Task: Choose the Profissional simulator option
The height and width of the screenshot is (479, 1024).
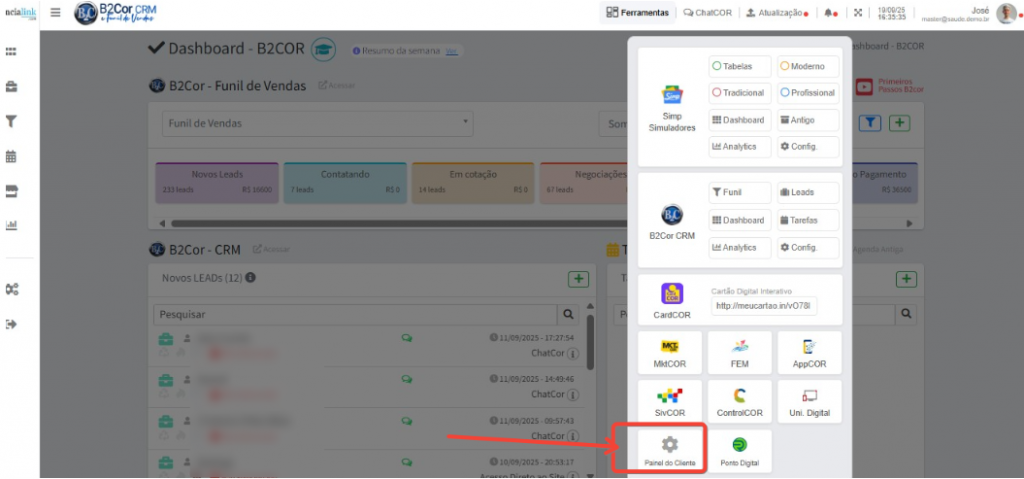Action: pyautogui.click(x=808, y=93)
